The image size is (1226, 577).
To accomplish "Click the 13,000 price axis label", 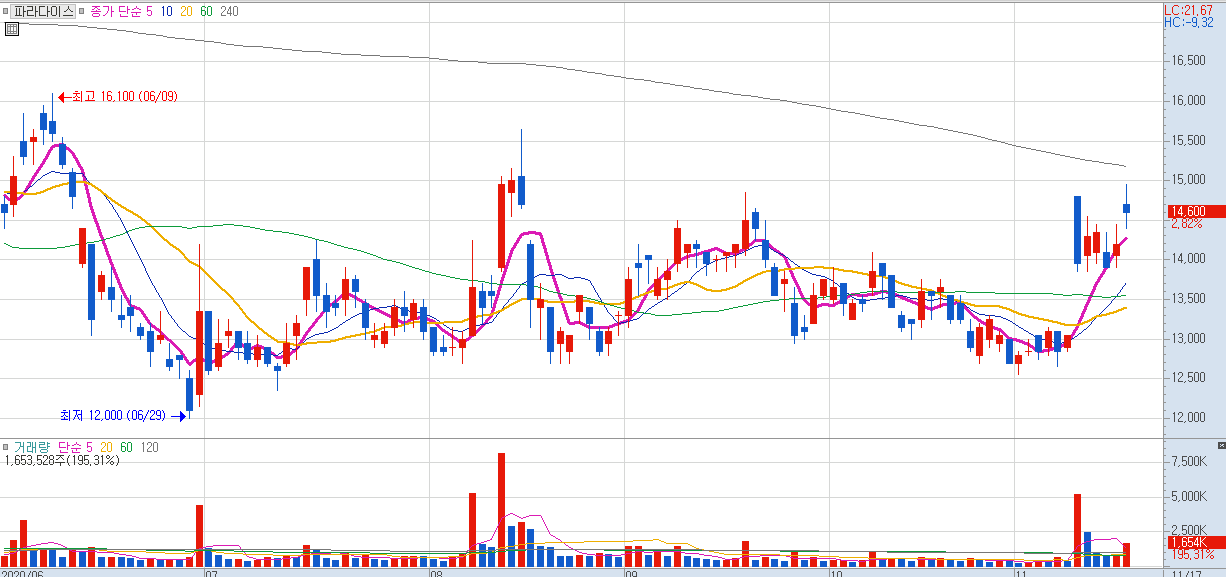I will [x=1188, y=338].
